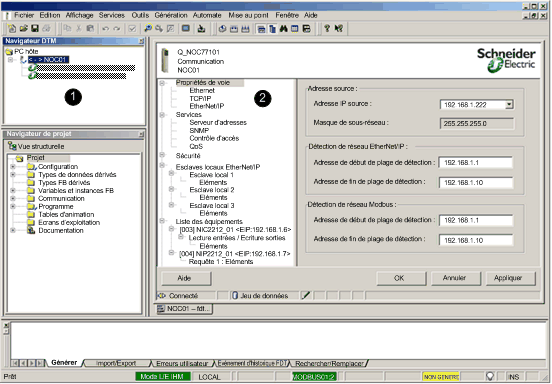Click EtherNet/IP detection end address field
This screenshot has width=552, height=384.
[476, 182]
